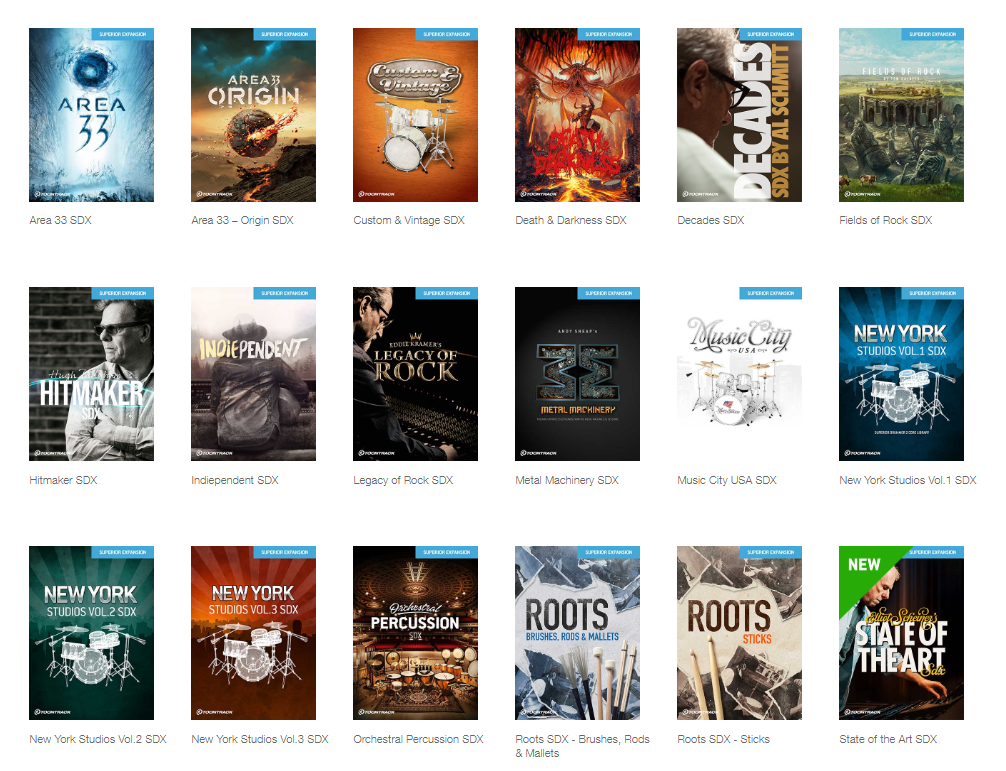This screenshot has width=1006, height=771.
Task: Open the New York Studios Vol.1 cover
Action: tap(901, 374)
